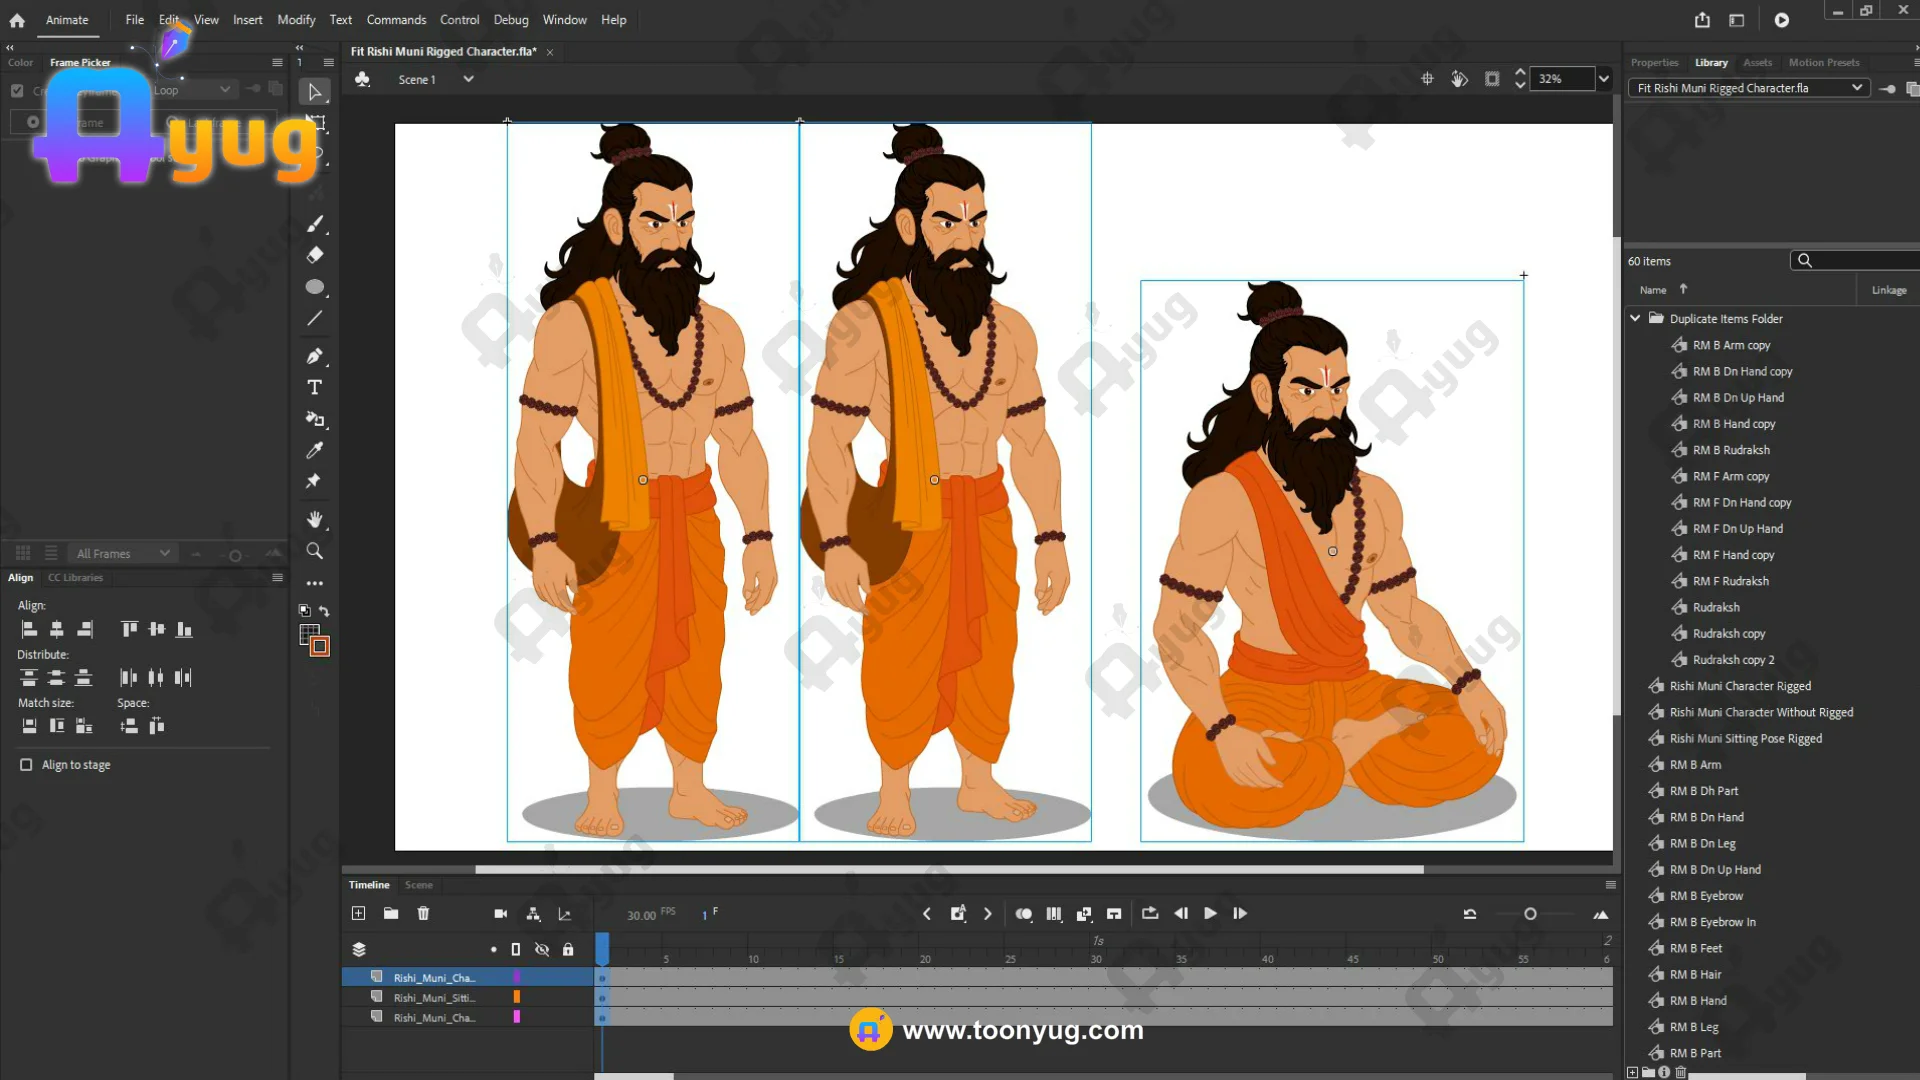This screenshot has width=1920, height=1080.
Task: Click the layer color swatch of Rishi_Muni_Sitti layer
Action: coord(517,997)
